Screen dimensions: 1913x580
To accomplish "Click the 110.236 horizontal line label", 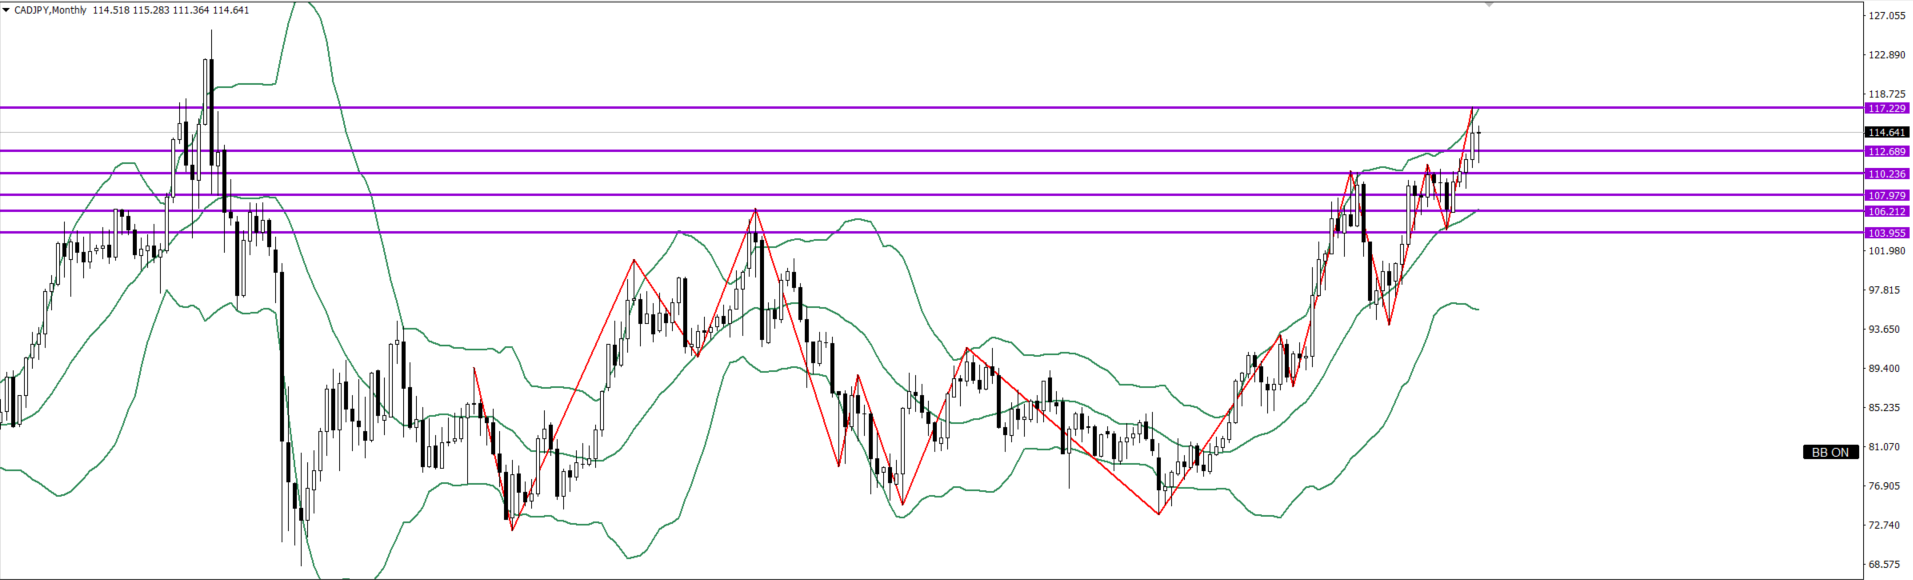I will (x=1887, y=174).
